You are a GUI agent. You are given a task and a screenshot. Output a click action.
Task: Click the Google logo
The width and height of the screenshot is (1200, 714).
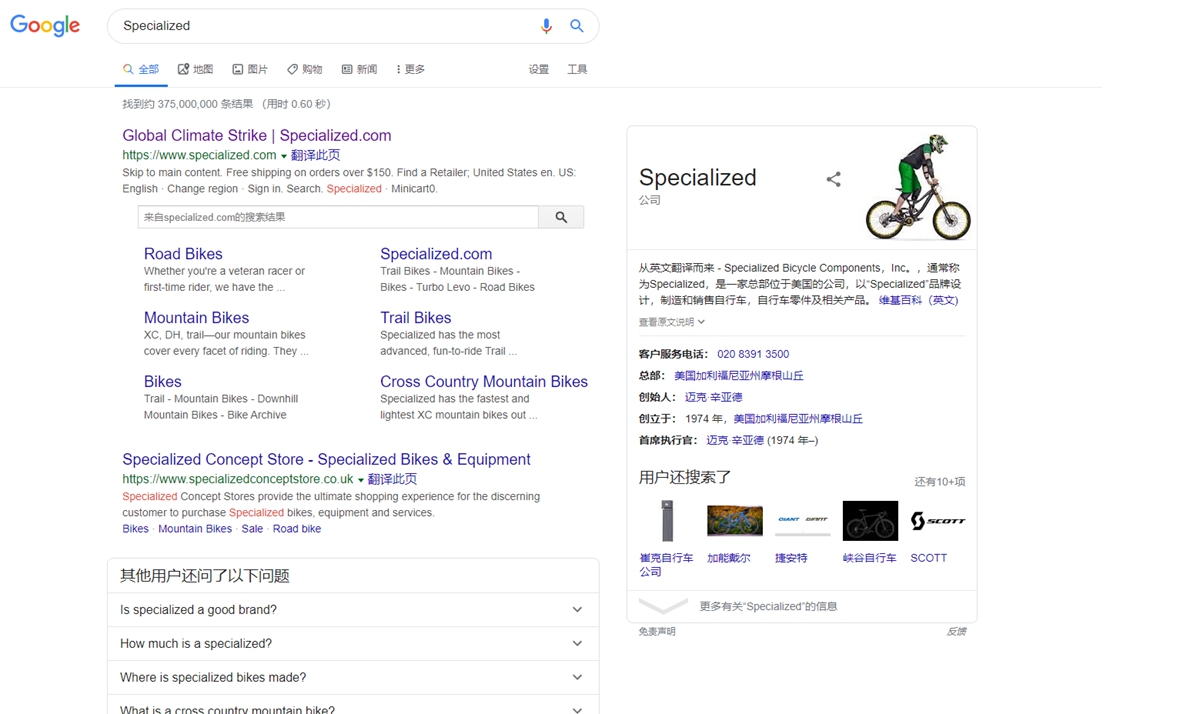(45, 26)
